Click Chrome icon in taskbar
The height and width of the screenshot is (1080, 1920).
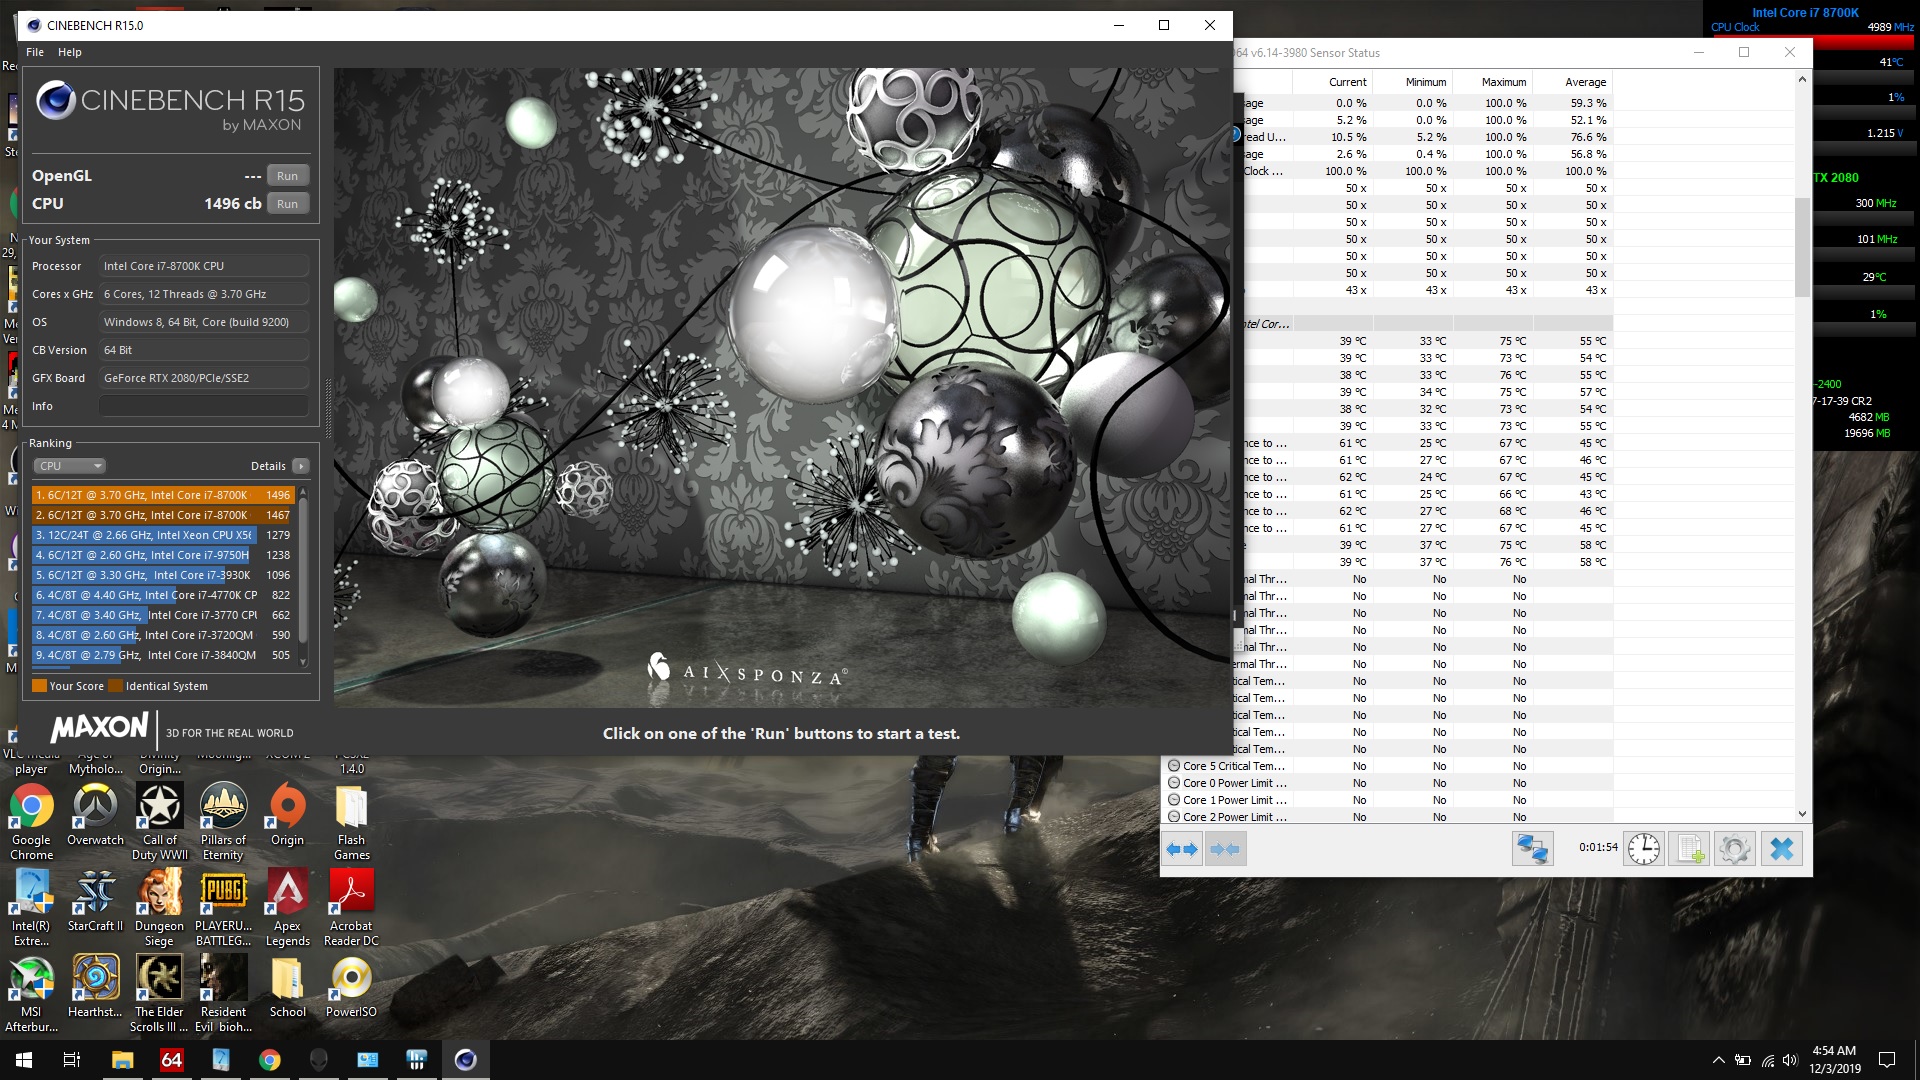point(269,1060)
